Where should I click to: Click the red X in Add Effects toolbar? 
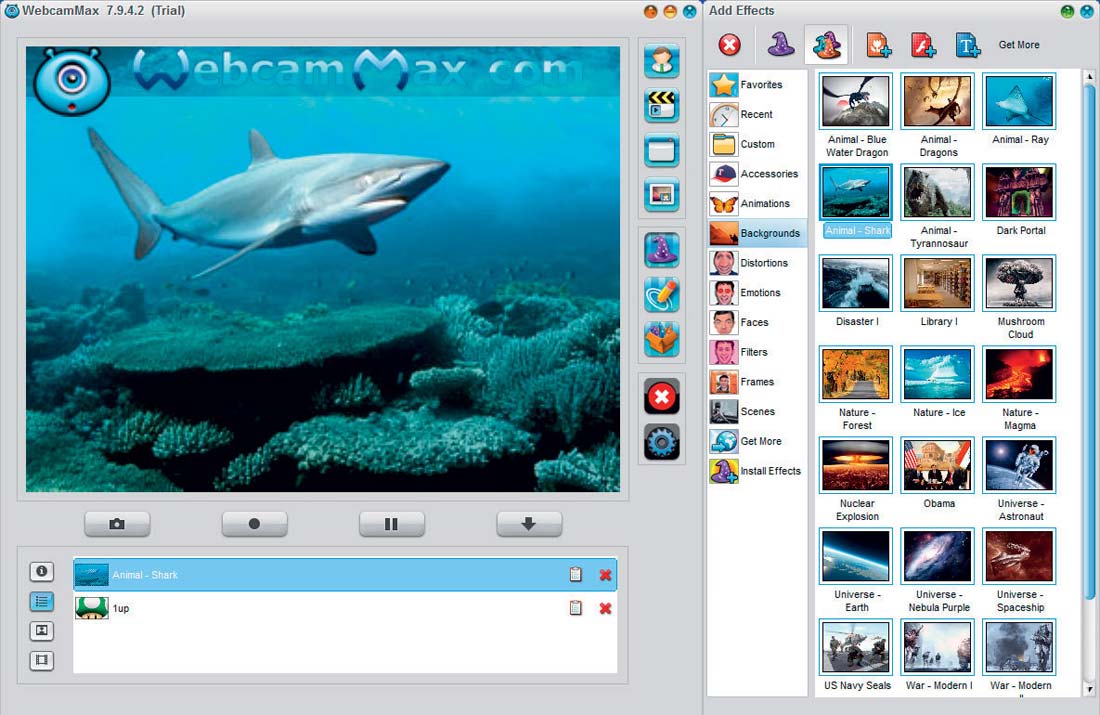click(730, 45)
